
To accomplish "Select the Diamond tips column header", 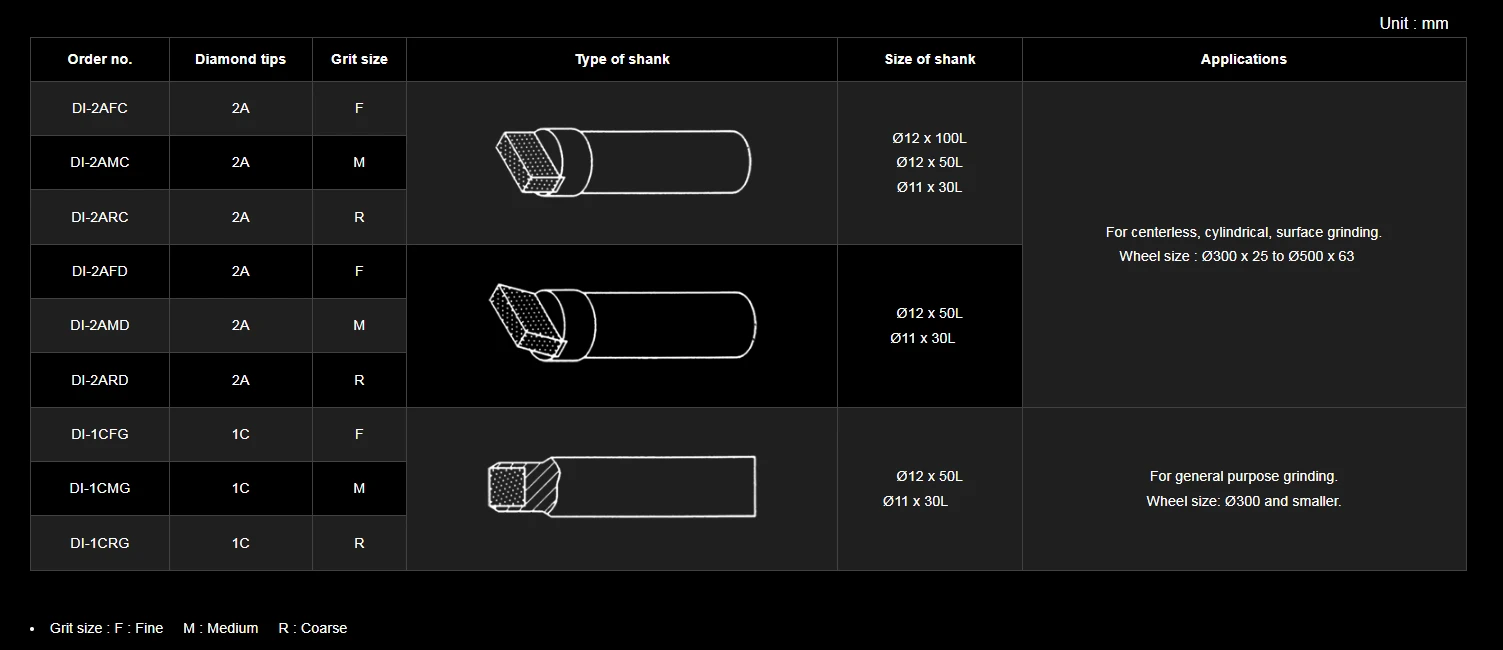I will [240, 59].
